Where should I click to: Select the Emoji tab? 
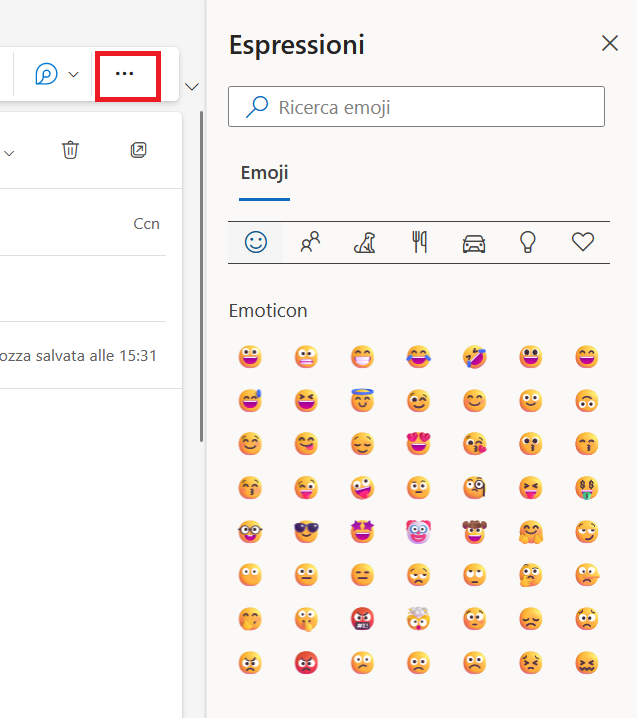point(264,173)
